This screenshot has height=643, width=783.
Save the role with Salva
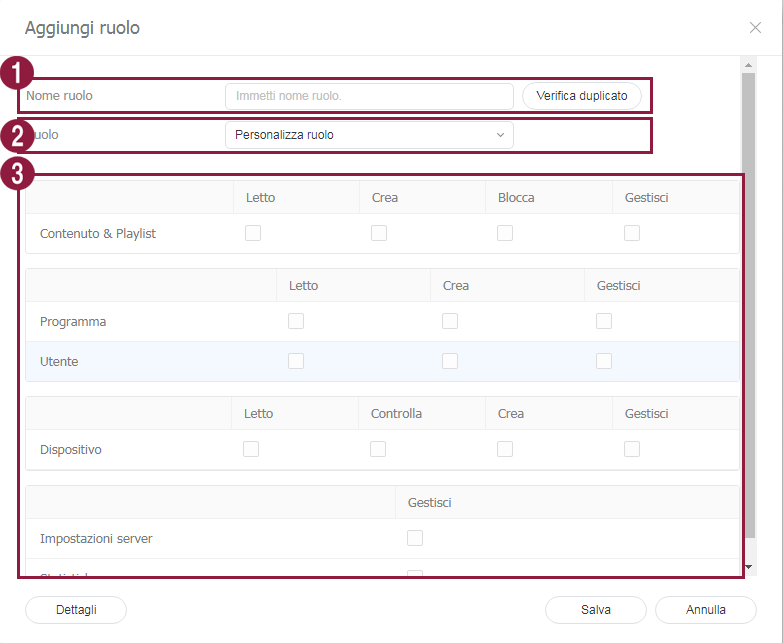point(596,609)
